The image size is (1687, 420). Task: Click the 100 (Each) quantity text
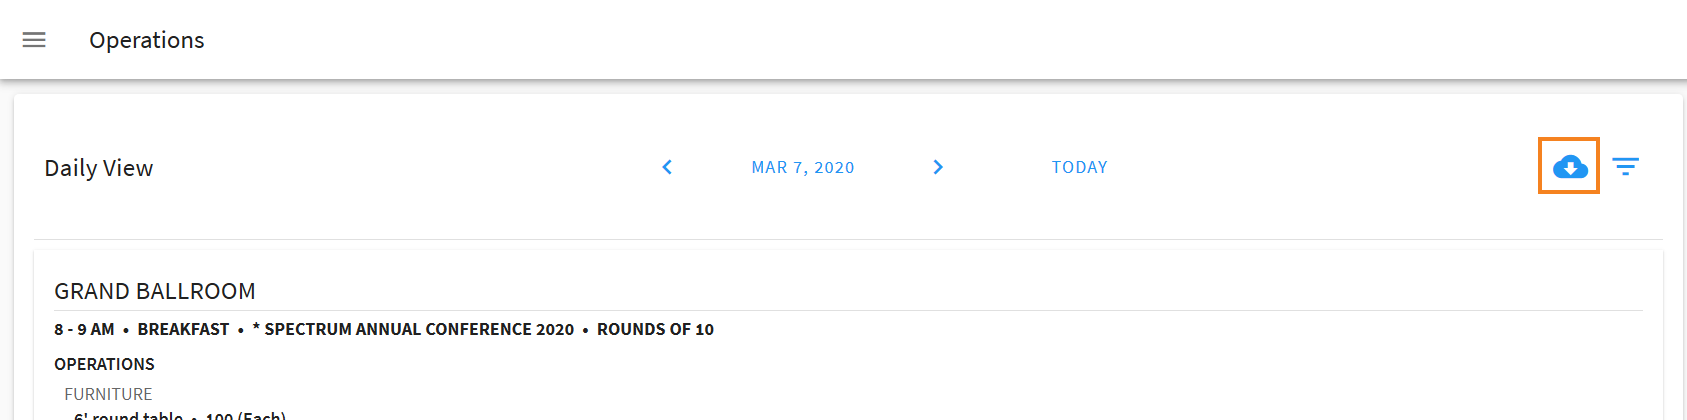tap(246, 414)
